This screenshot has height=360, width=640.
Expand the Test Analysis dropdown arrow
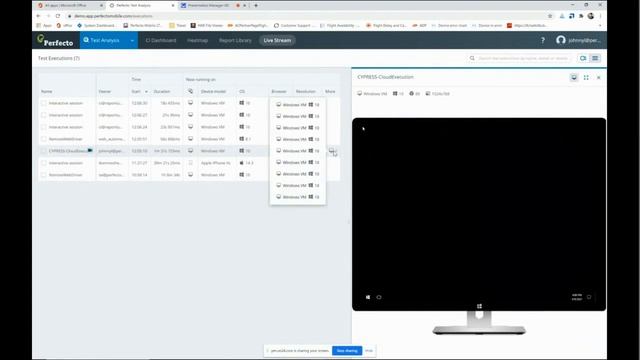(132, 40)
